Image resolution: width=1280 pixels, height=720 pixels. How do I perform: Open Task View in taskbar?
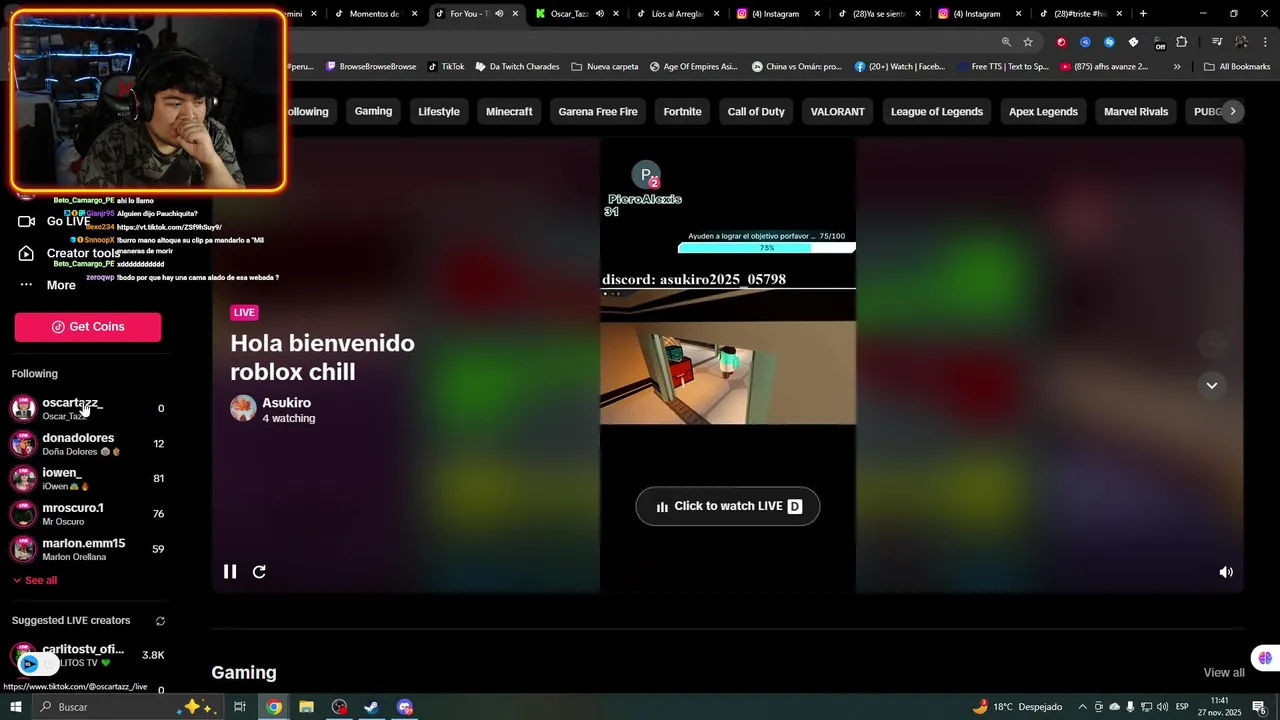240,707
